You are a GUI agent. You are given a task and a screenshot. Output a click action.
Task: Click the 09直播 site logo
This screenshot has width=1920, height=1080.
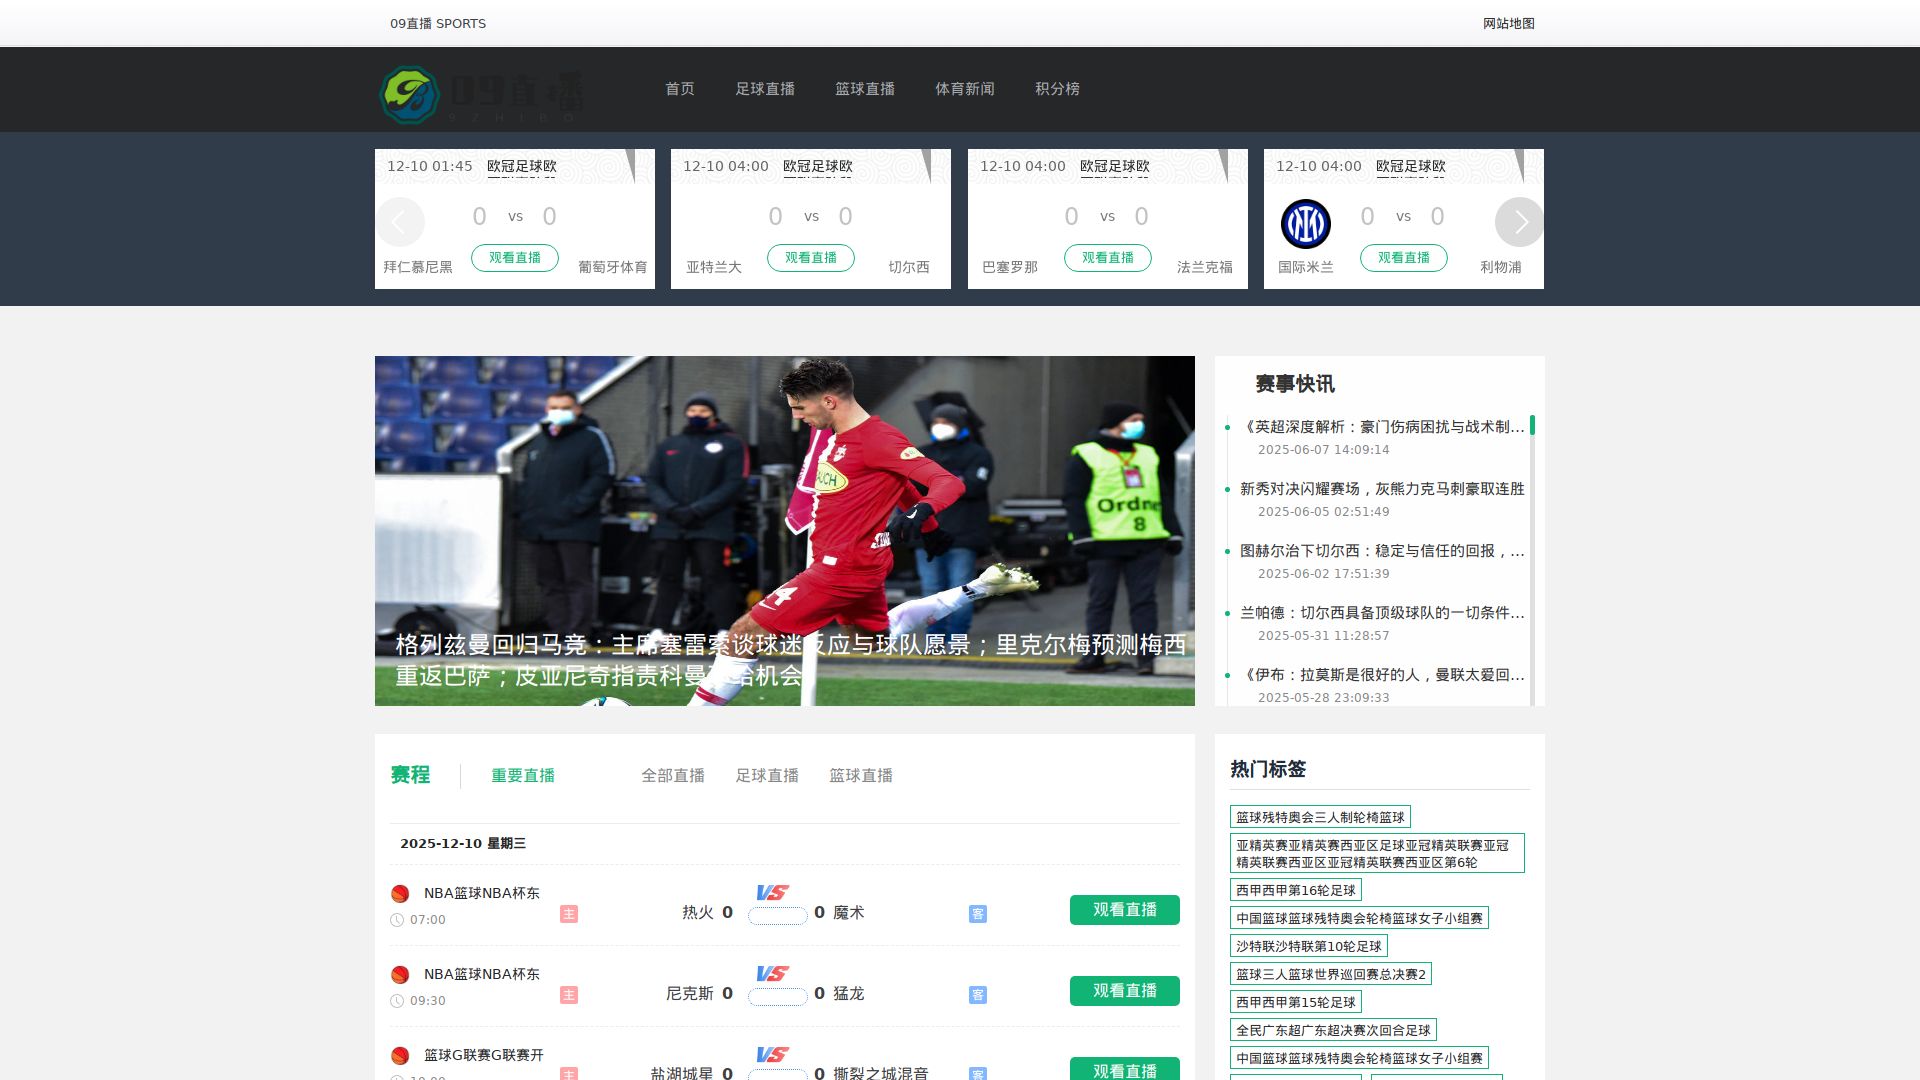click(x=480, y=94)
